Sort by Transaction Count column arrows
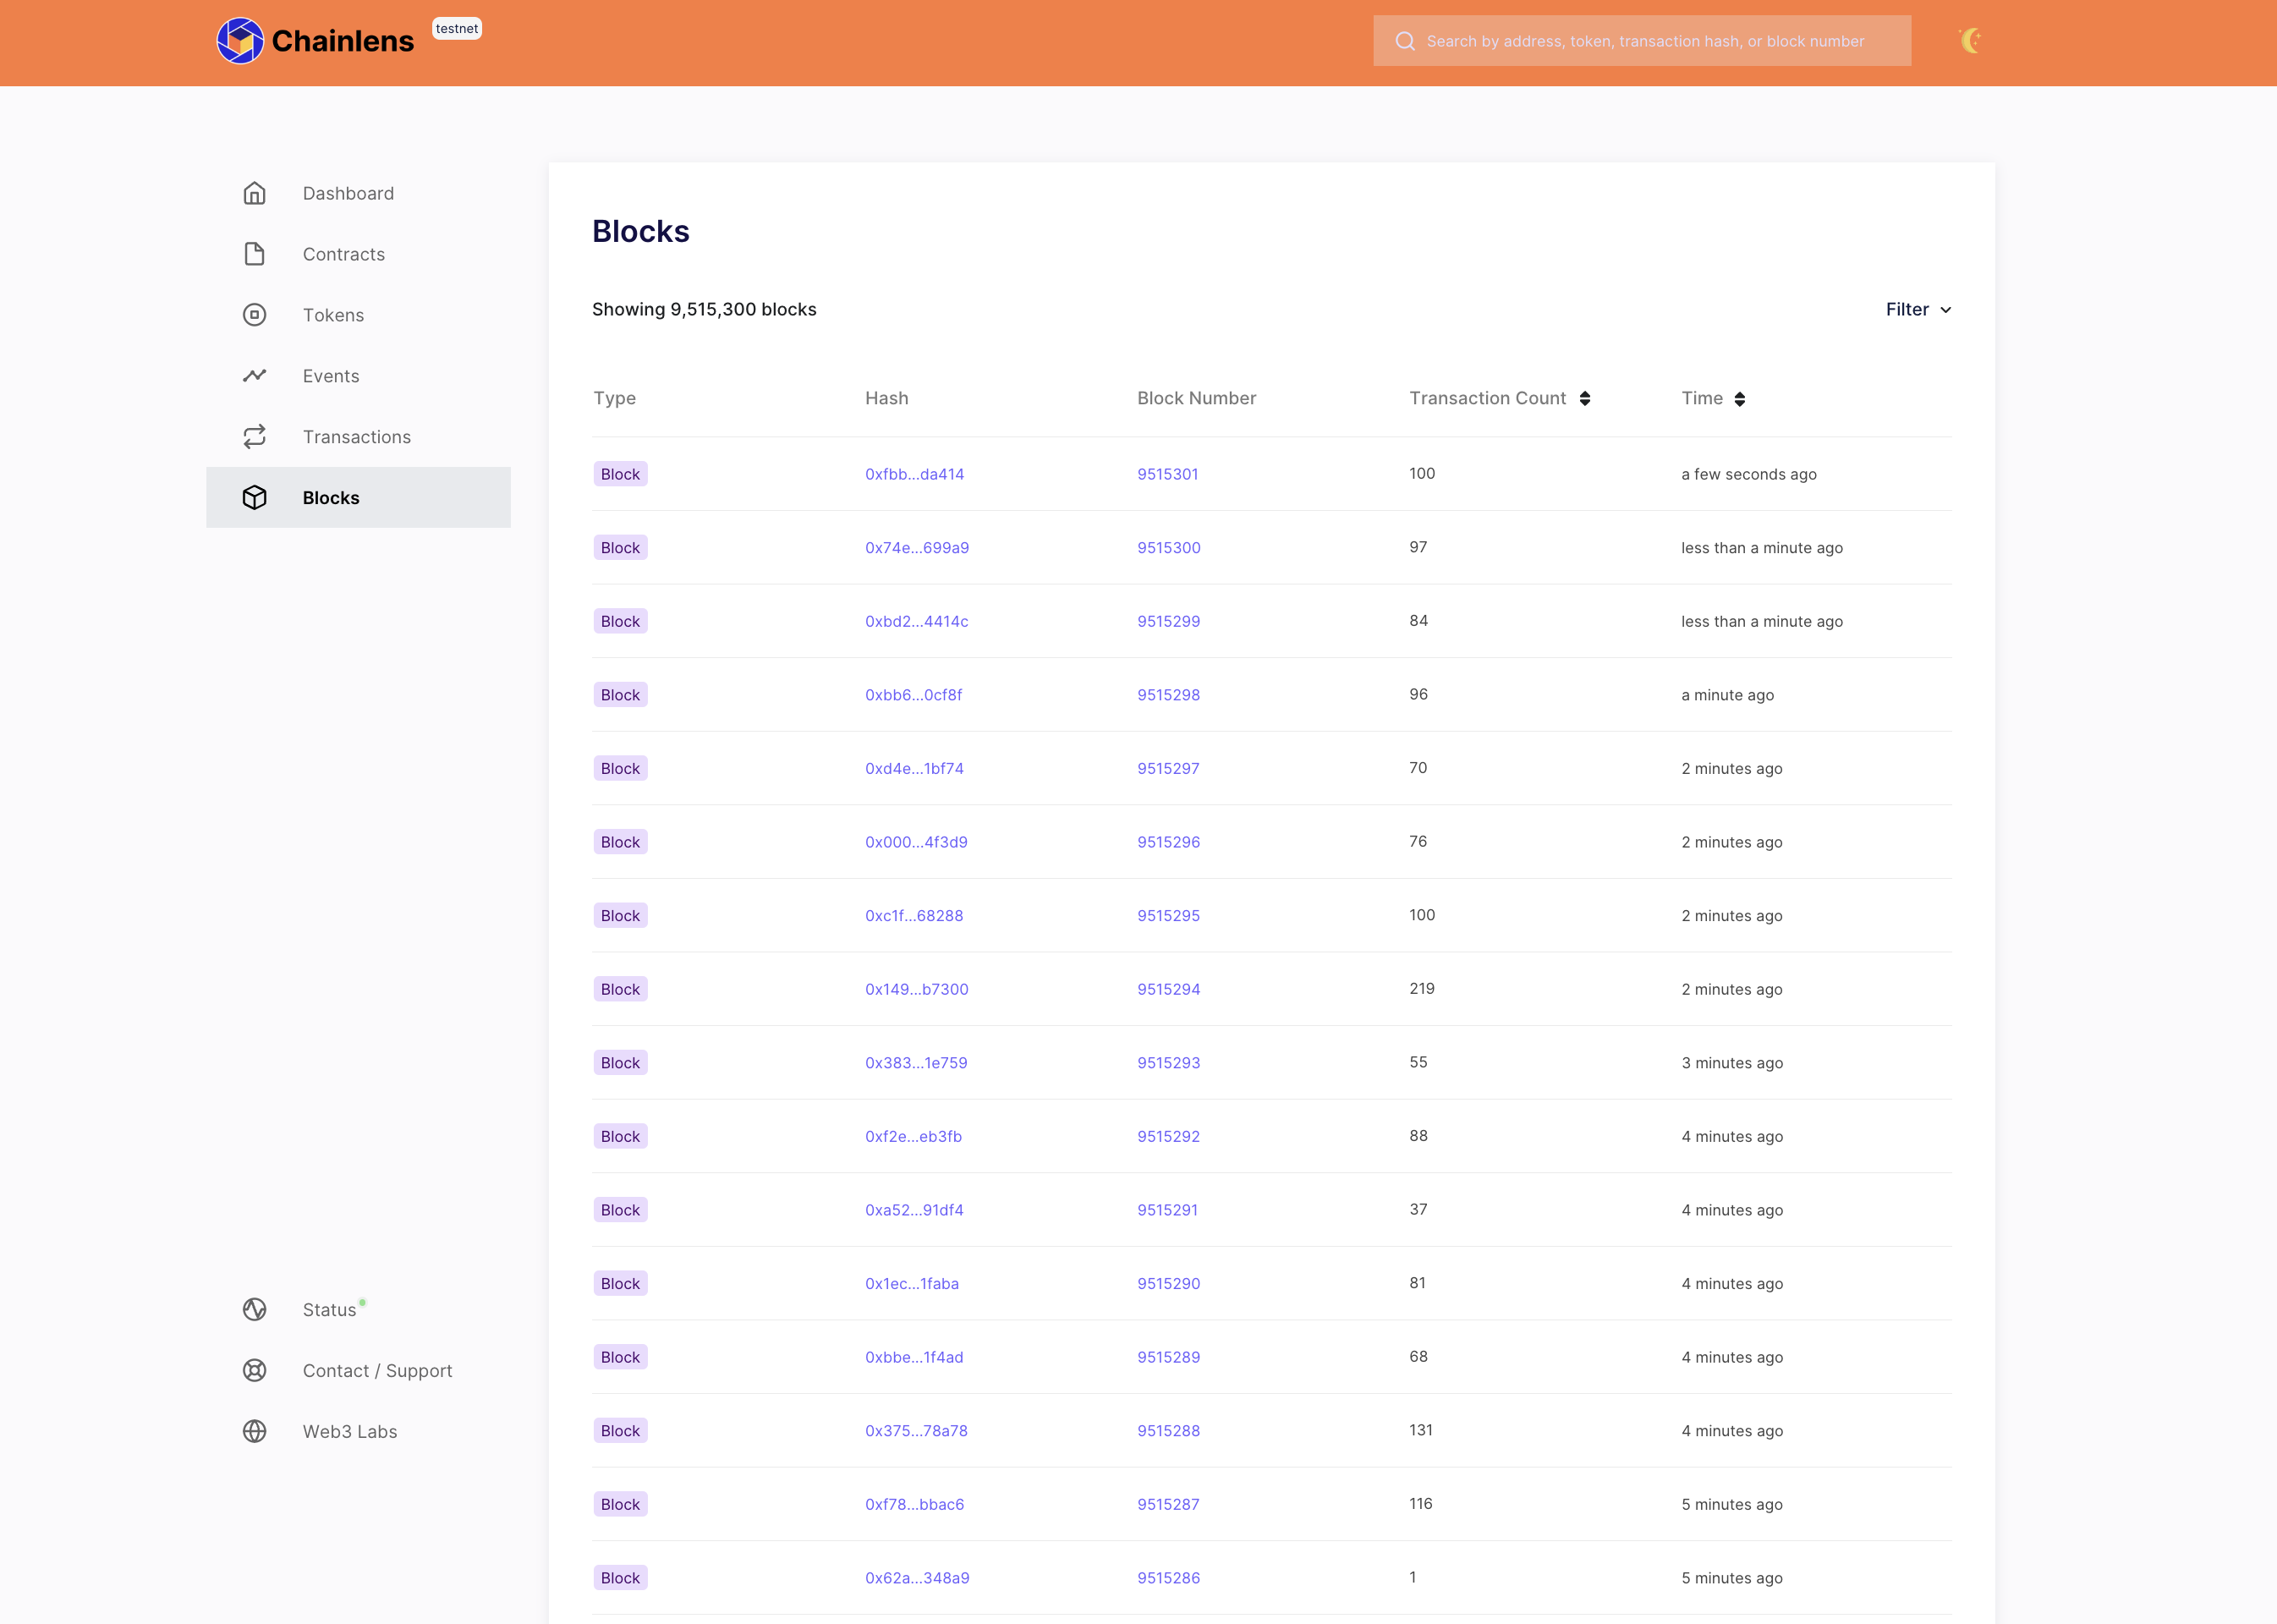The width and height of the screenshot is (2277, 1624). (x=1585, y=399)
